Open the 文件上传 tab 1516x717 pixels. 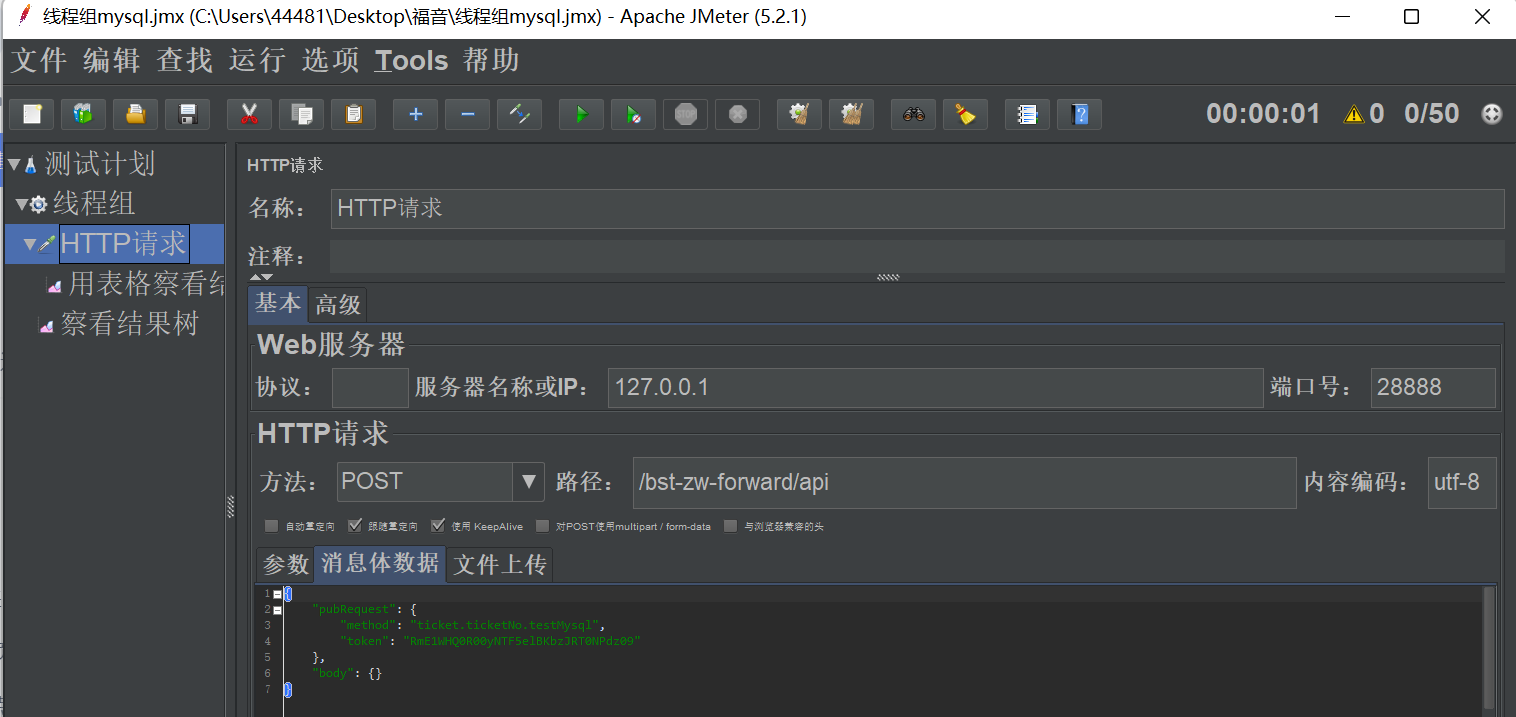[500, 565]
